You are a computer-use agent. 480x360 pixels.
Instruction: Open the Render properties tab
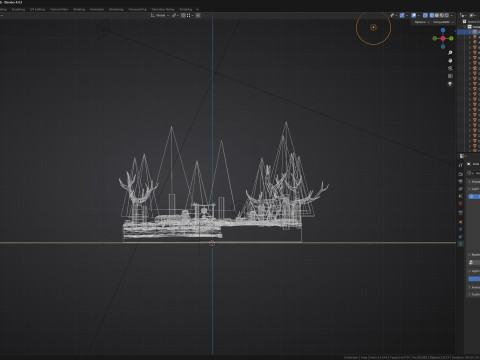coord(461,174)
